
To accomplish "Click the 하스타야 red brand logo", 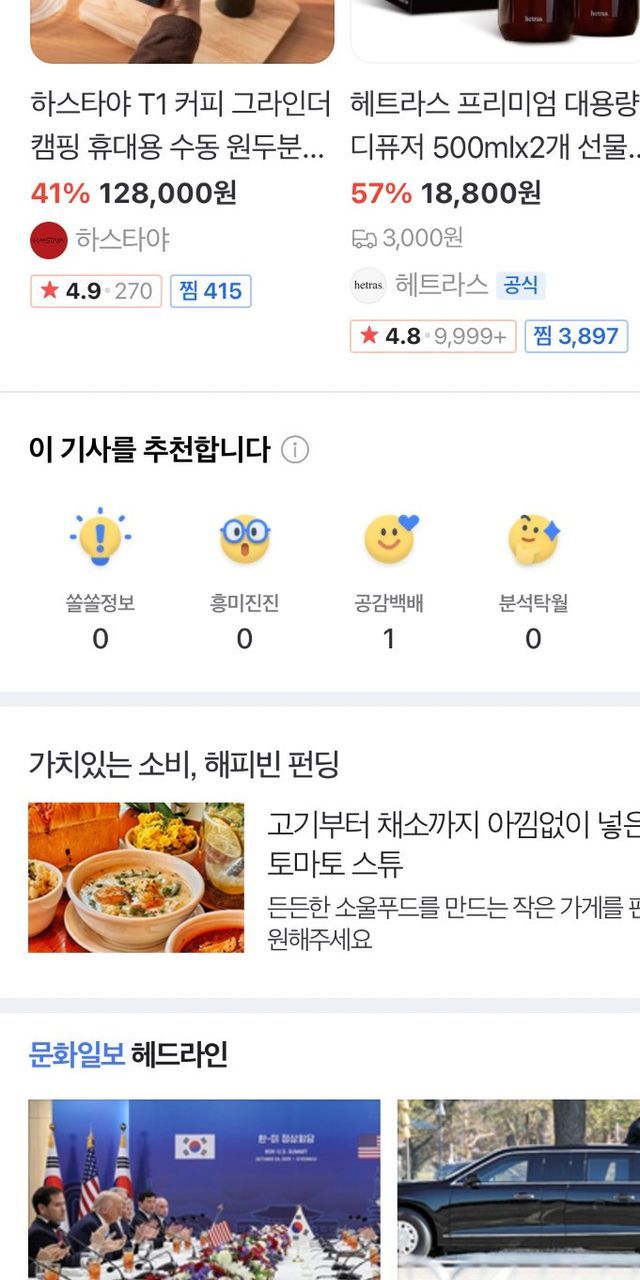I will (48, 240).
